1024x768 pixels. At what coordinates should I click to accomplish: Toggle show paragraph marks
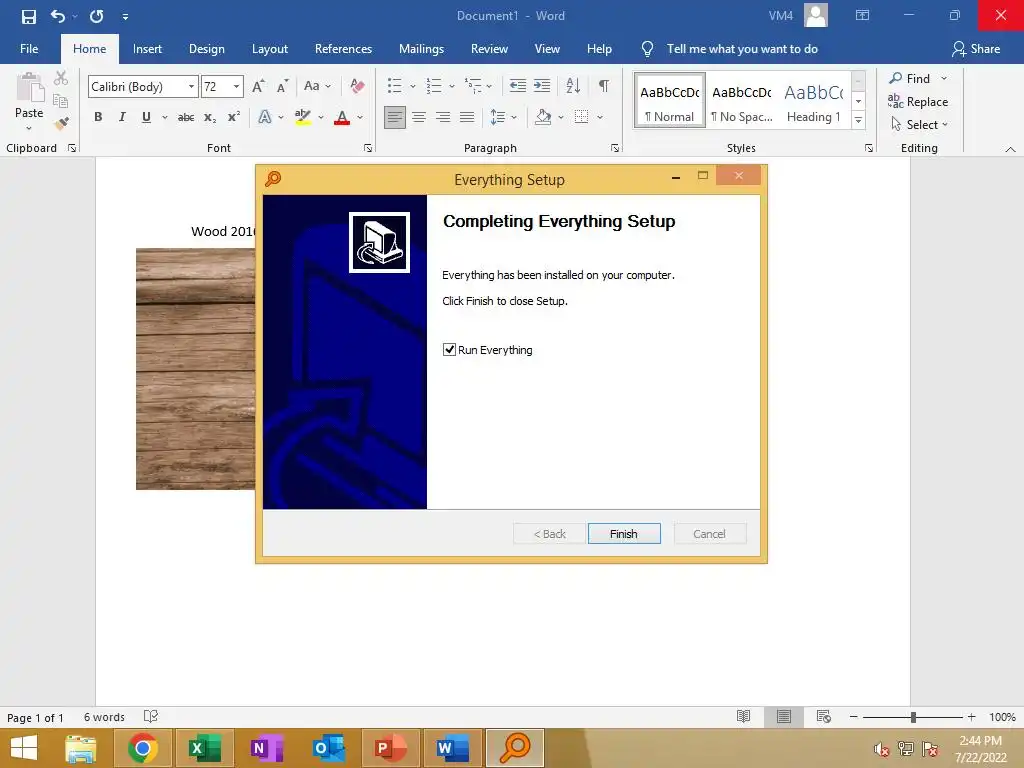pos(604,86)
